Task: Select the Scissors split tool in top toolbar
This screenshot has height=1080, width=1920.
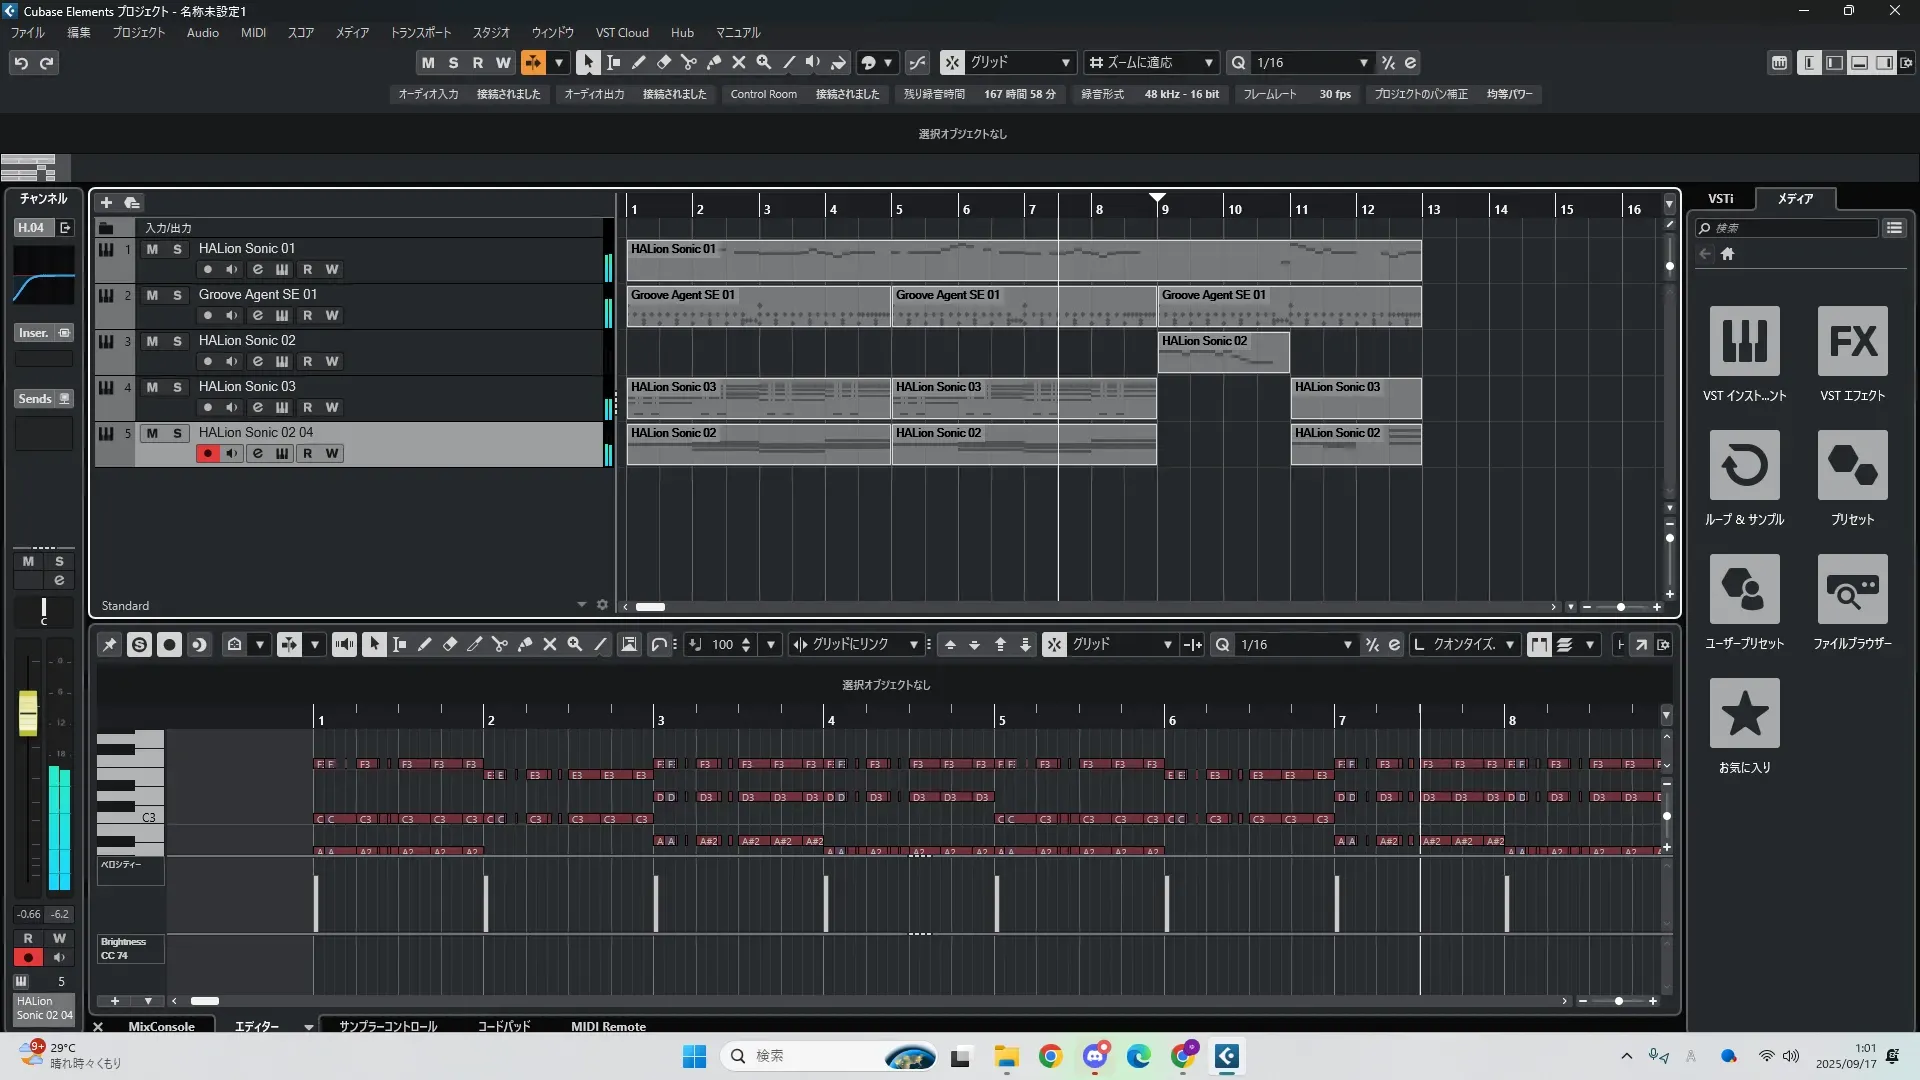Action: pyautogui.click(x=689, y=62)
